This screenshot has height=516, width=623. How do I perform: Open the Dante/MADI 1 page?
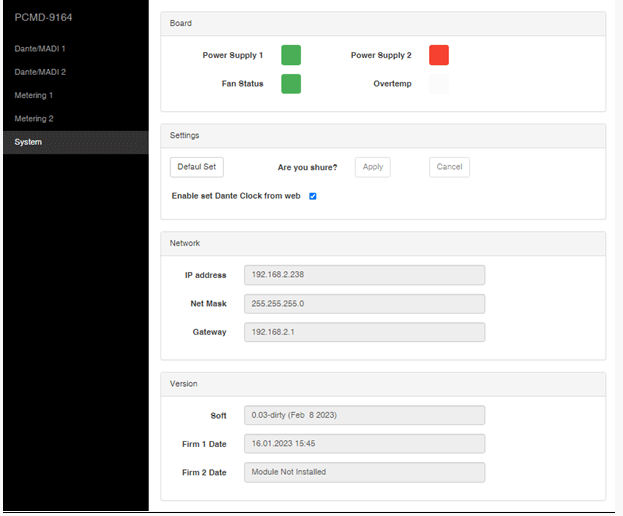[40, 48]
